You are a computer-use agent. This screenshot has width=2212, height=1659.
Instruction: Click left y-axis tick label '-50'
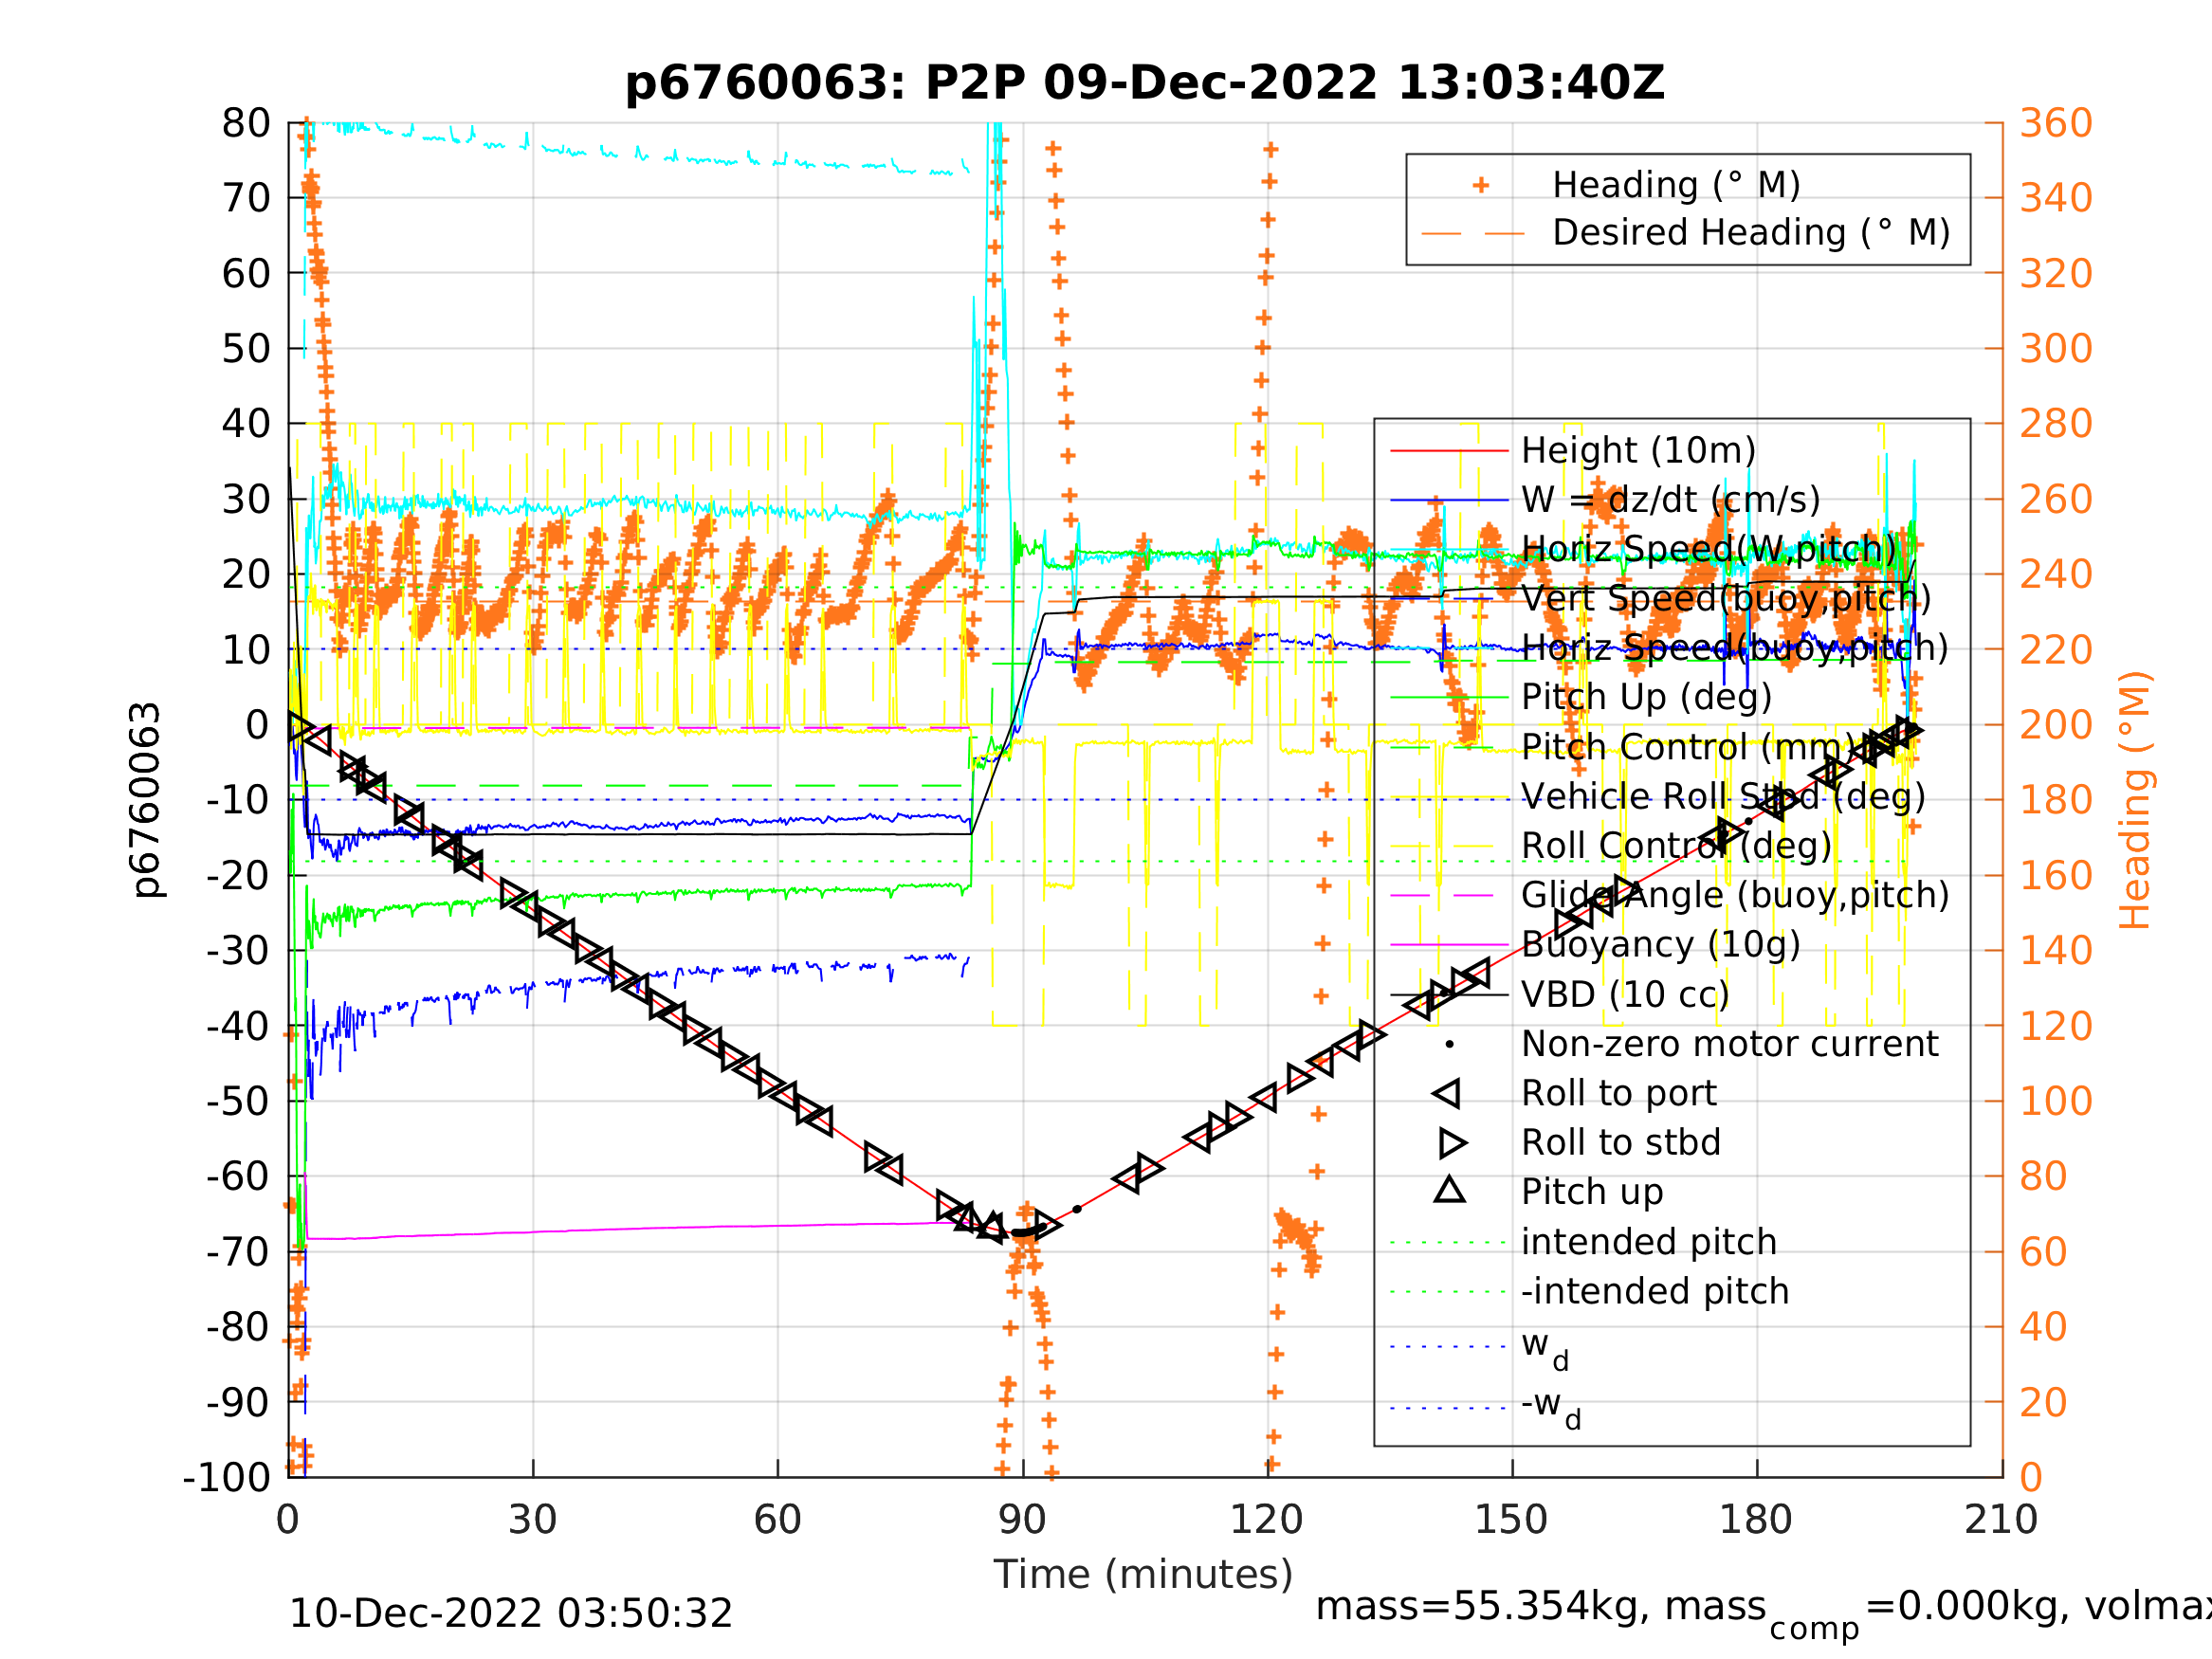239,1101
